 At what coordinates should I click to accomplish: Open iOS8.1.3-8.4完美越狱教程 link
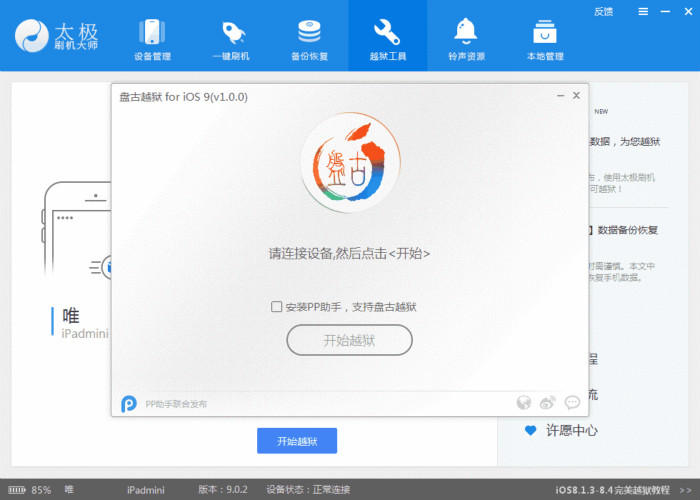612,490
